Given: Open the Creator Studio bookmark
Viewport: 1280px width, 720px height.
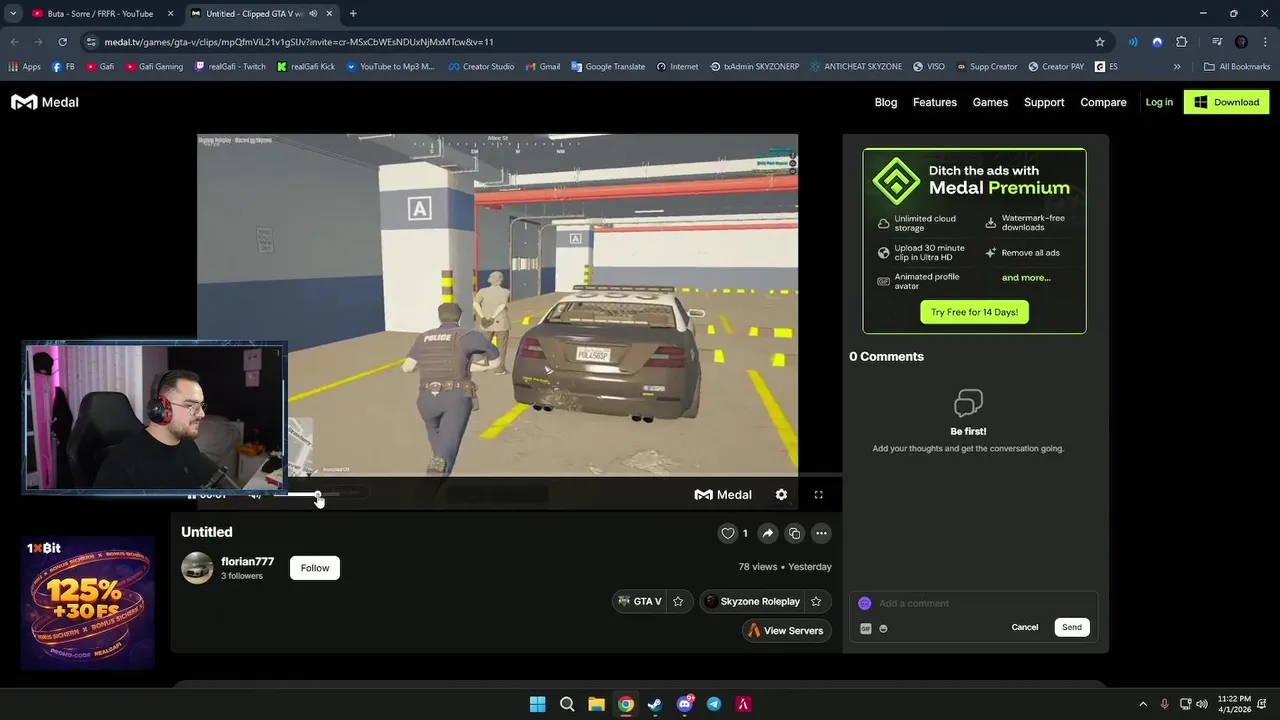Looking at the screenshot, I should tap(481, 67).
